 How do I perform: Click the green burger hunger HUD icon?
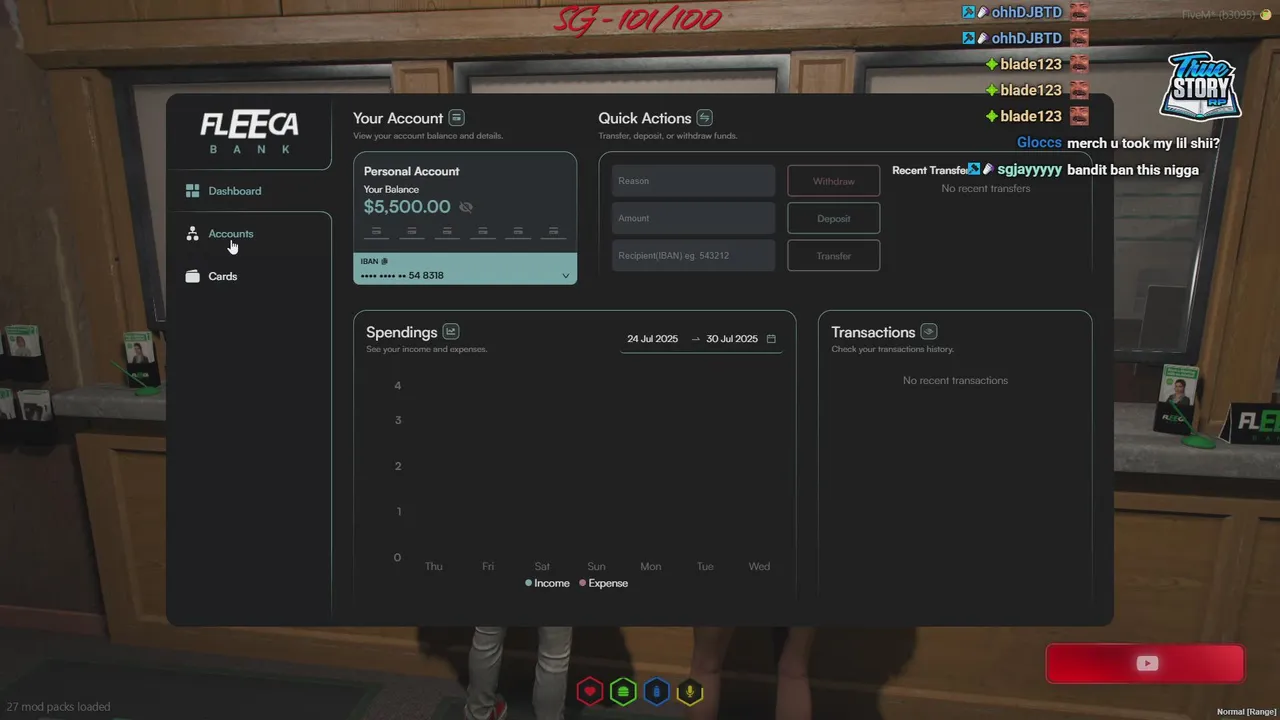pyautogui.click(x=623, y=691)
